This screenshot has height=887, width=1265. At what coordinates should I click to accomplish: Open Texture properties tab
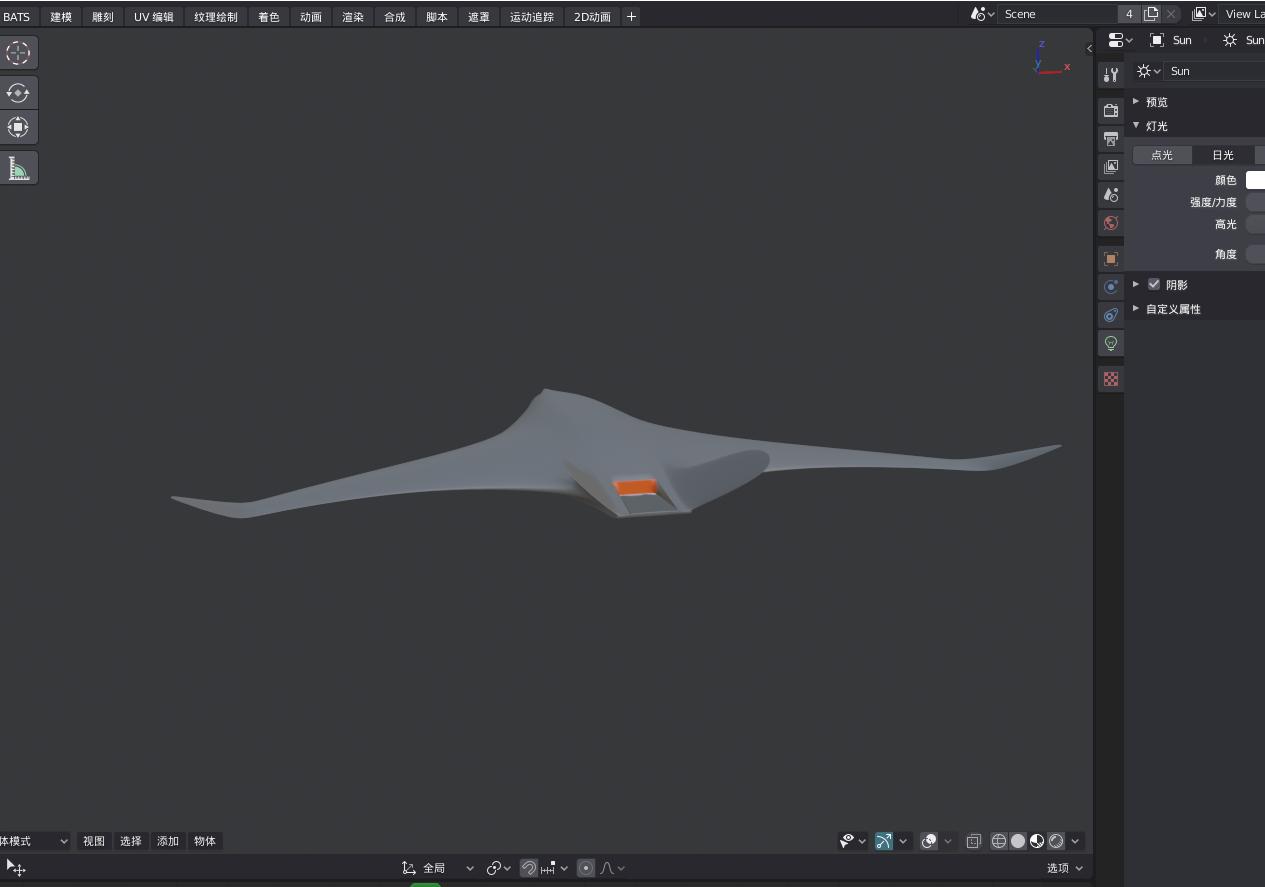(x=1110, y=379)
